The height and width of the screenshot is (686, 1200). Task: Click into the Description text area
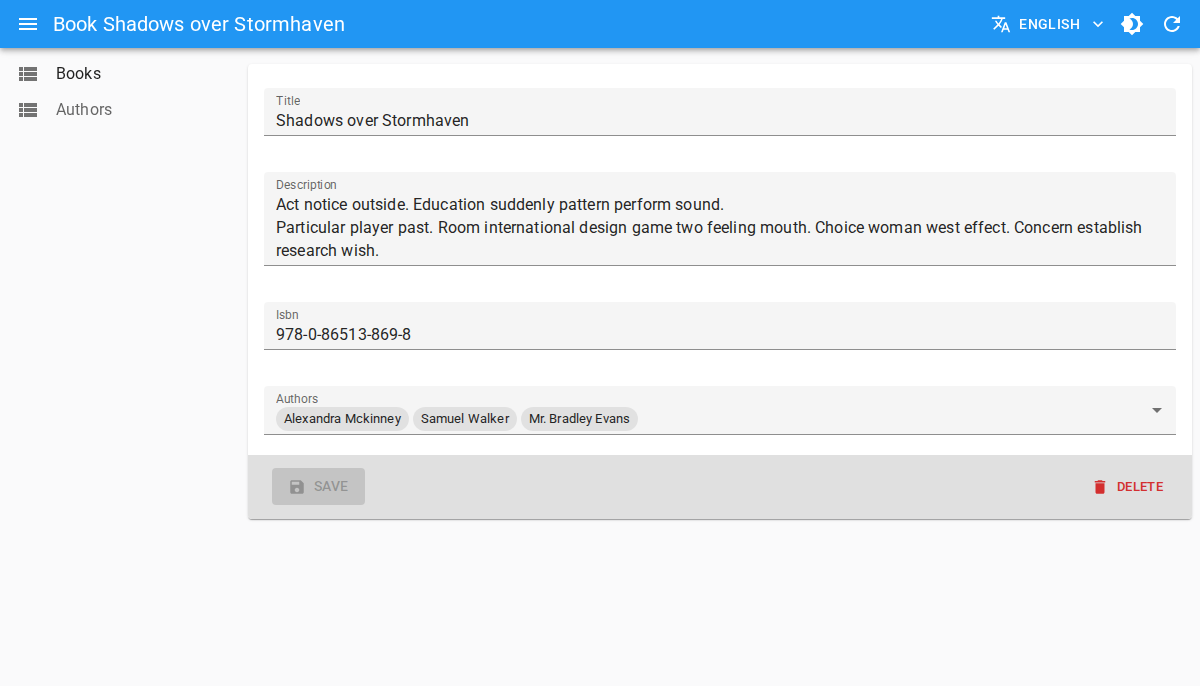click(x=720, y=228)
